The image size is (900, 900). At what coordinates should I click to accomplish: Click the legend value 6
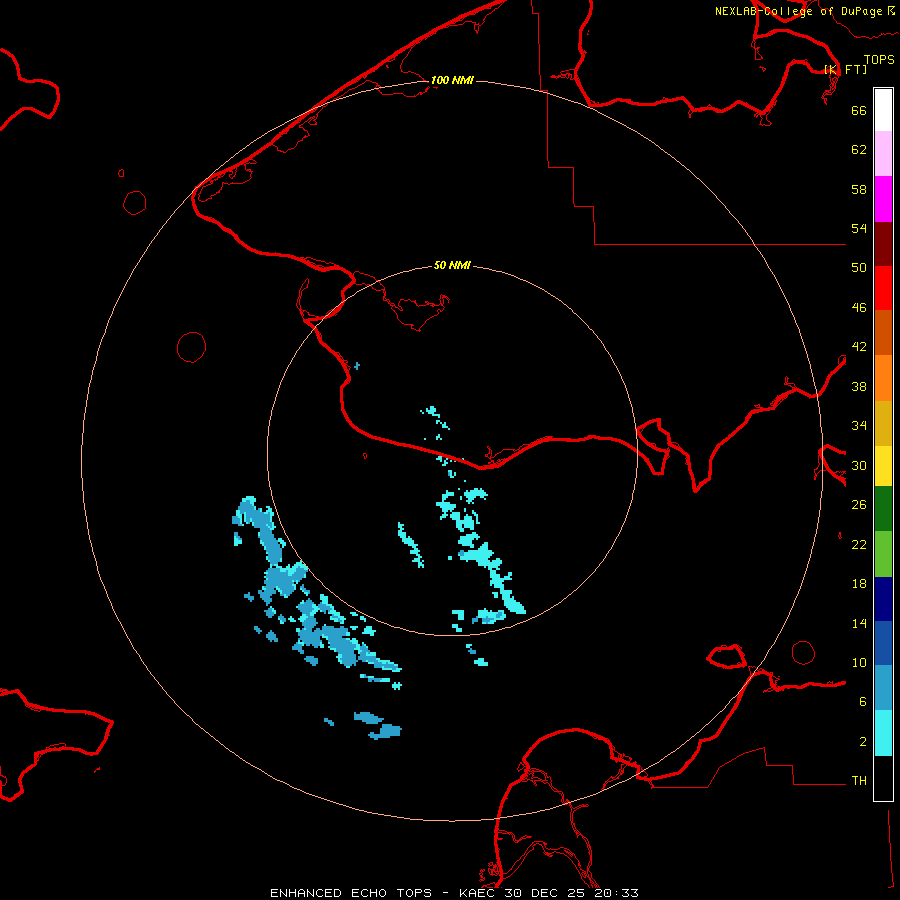coord(863,701)
